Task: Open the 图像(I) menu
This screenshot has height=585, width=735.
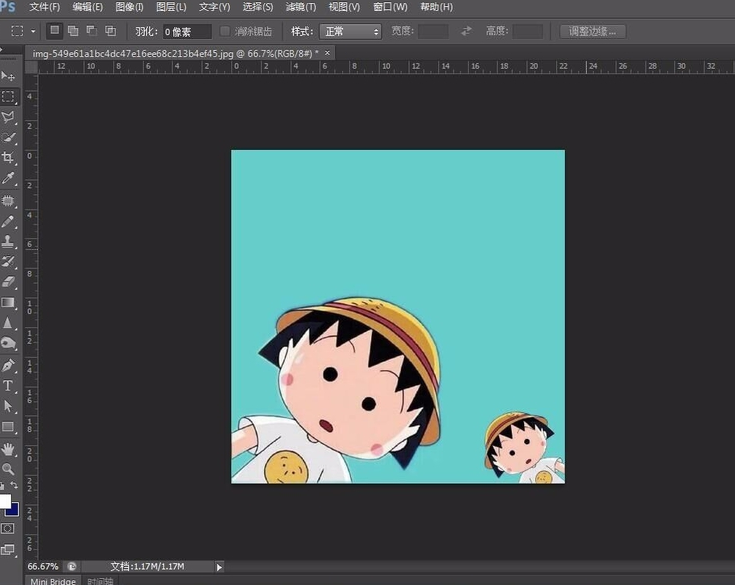Action: point(129,7)
